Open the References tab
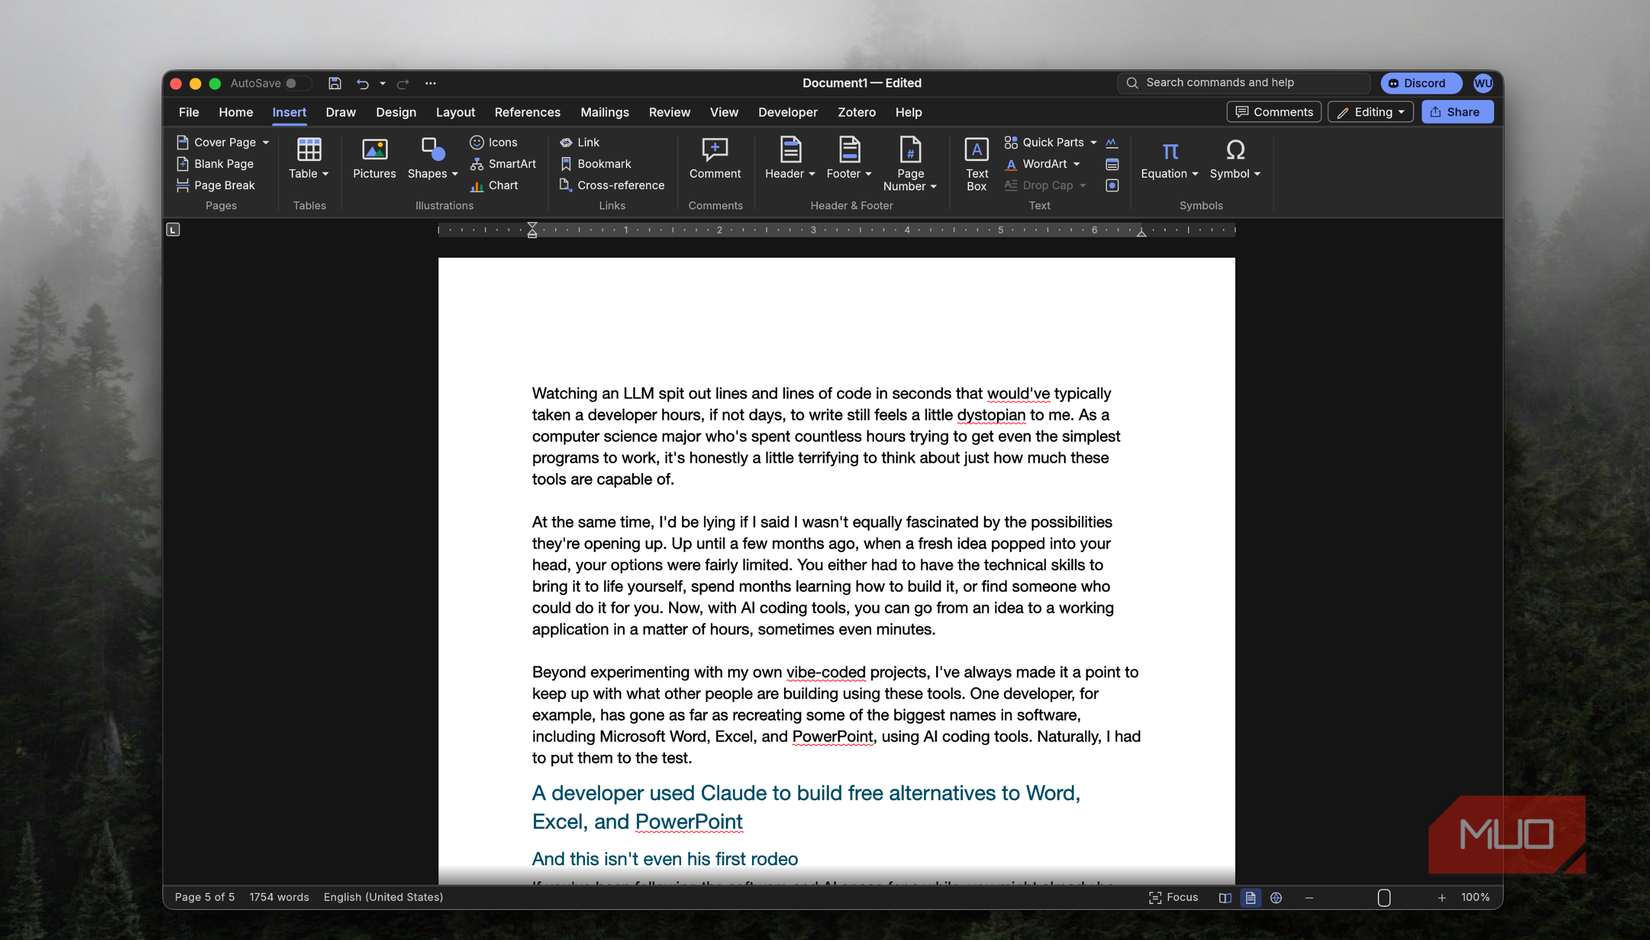The height and width of the screenshot is (940, 1650). (527, 112)
